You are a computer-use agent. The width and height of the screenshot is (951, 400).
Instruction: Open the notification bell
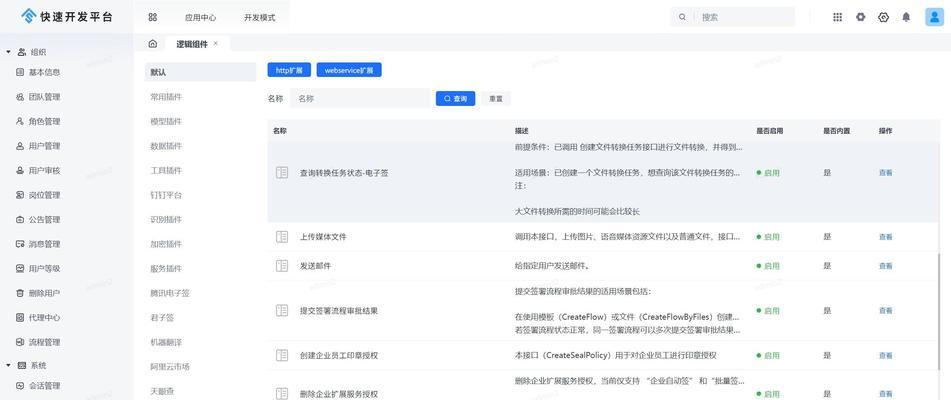pos(906,17)
